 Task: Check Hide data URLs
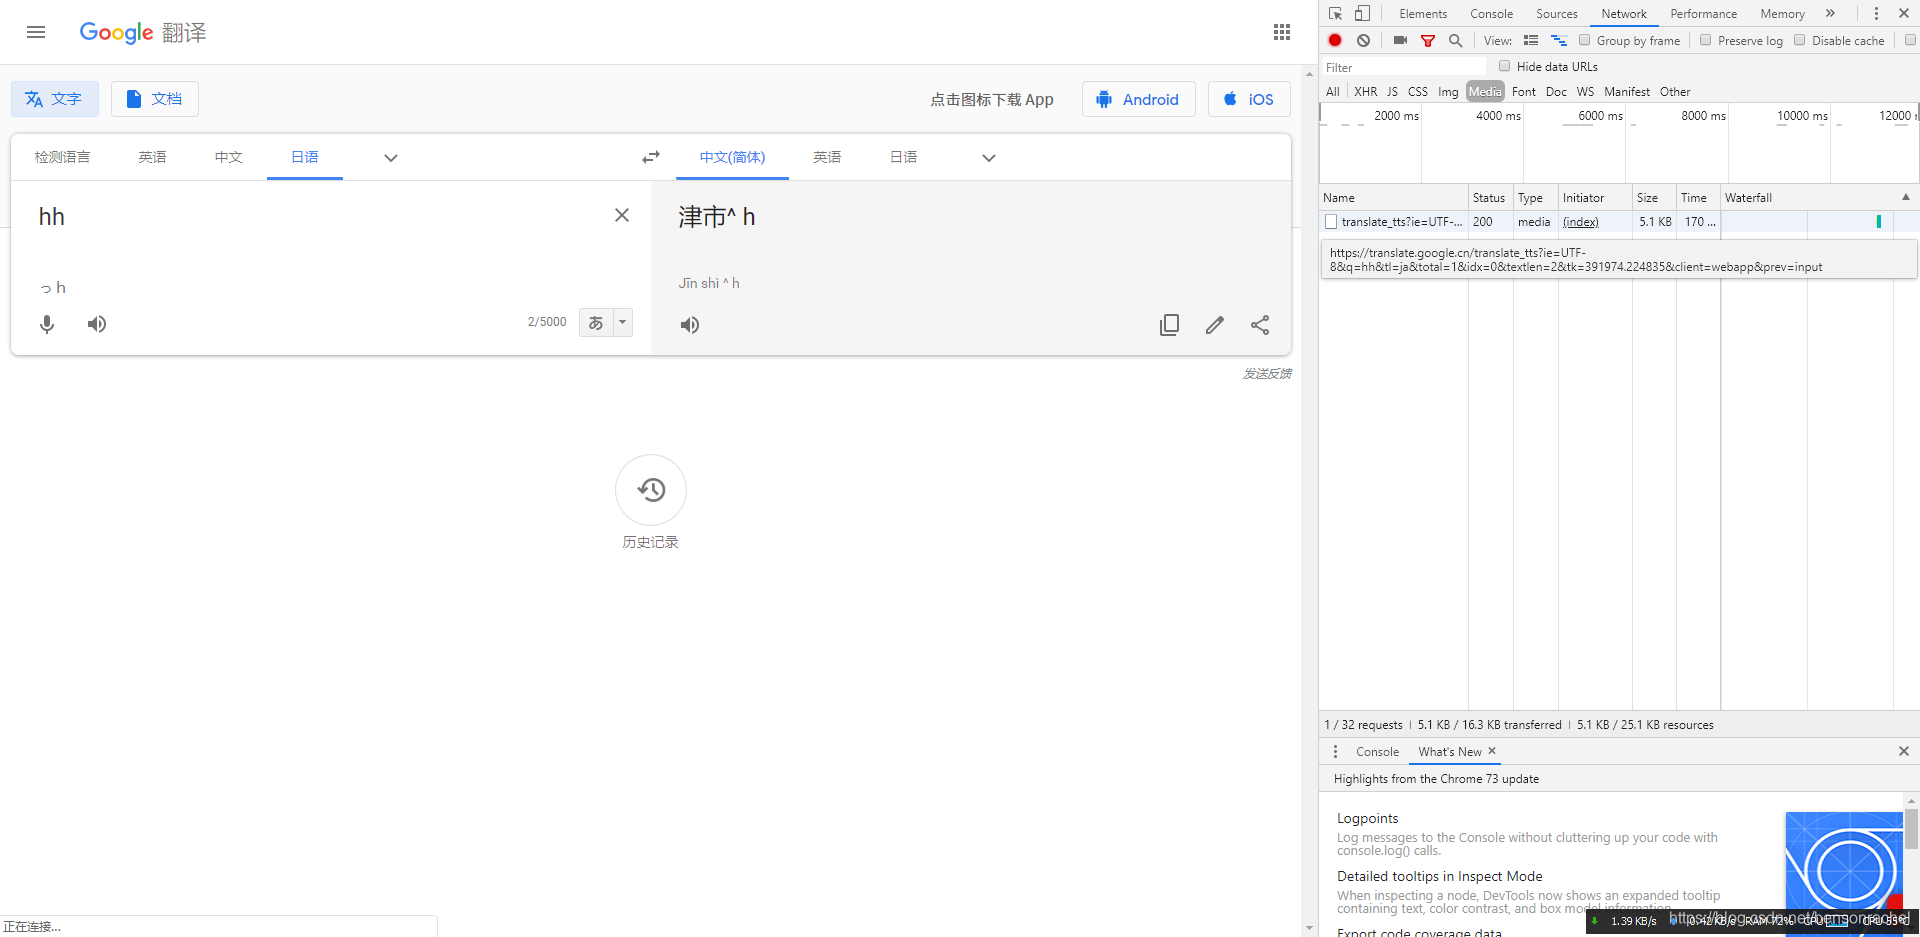[1504, 66]
